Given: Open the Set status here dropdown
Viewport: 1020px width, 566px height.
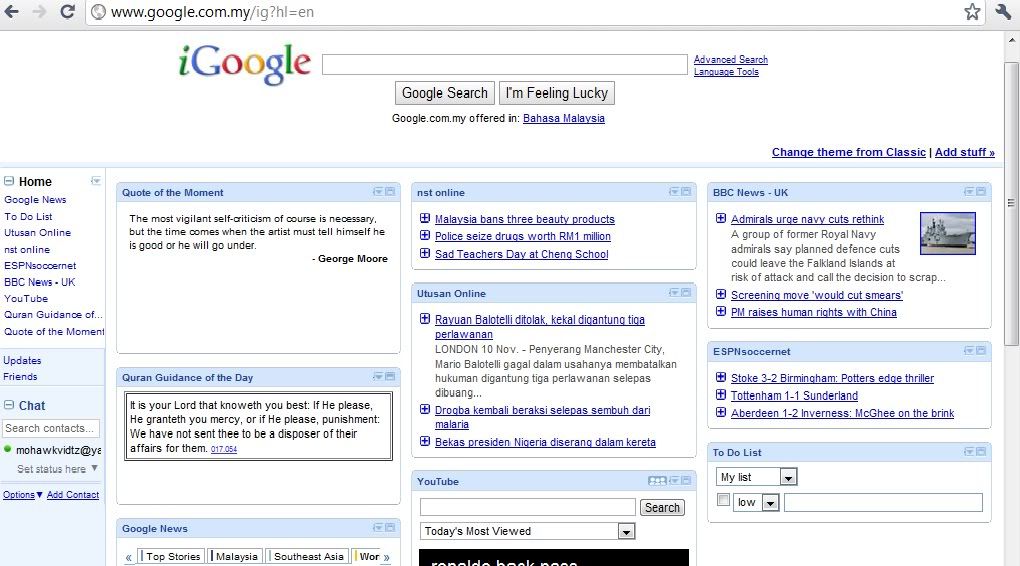Looking at the screenshot, I should [x=94, y=468].
